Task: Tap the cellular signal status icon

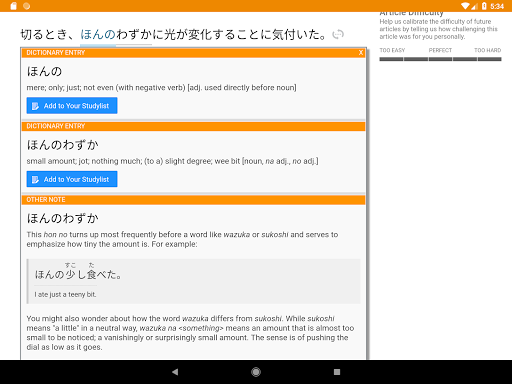Action: click(x=474, y=6)
